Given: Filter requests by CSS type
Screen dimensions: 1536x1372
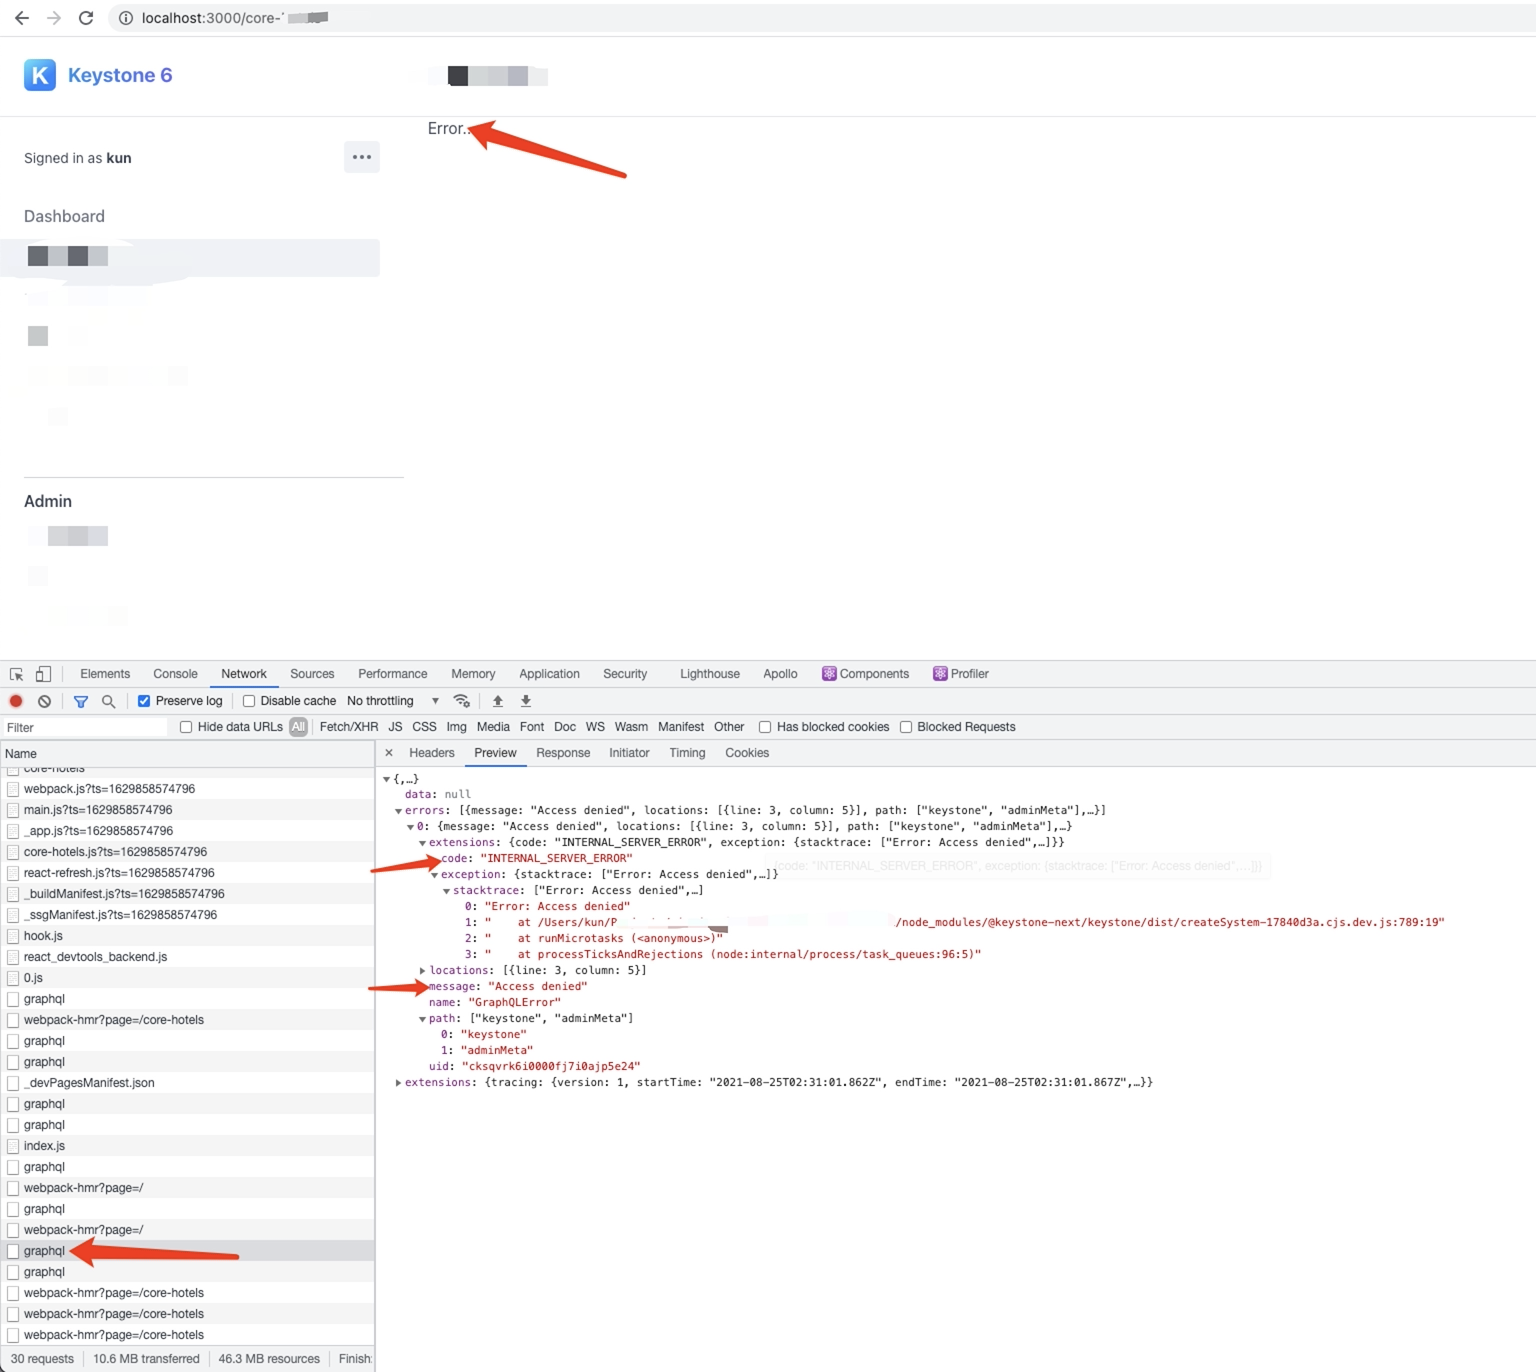Looking at the screenshot, I should click(424, 727).
